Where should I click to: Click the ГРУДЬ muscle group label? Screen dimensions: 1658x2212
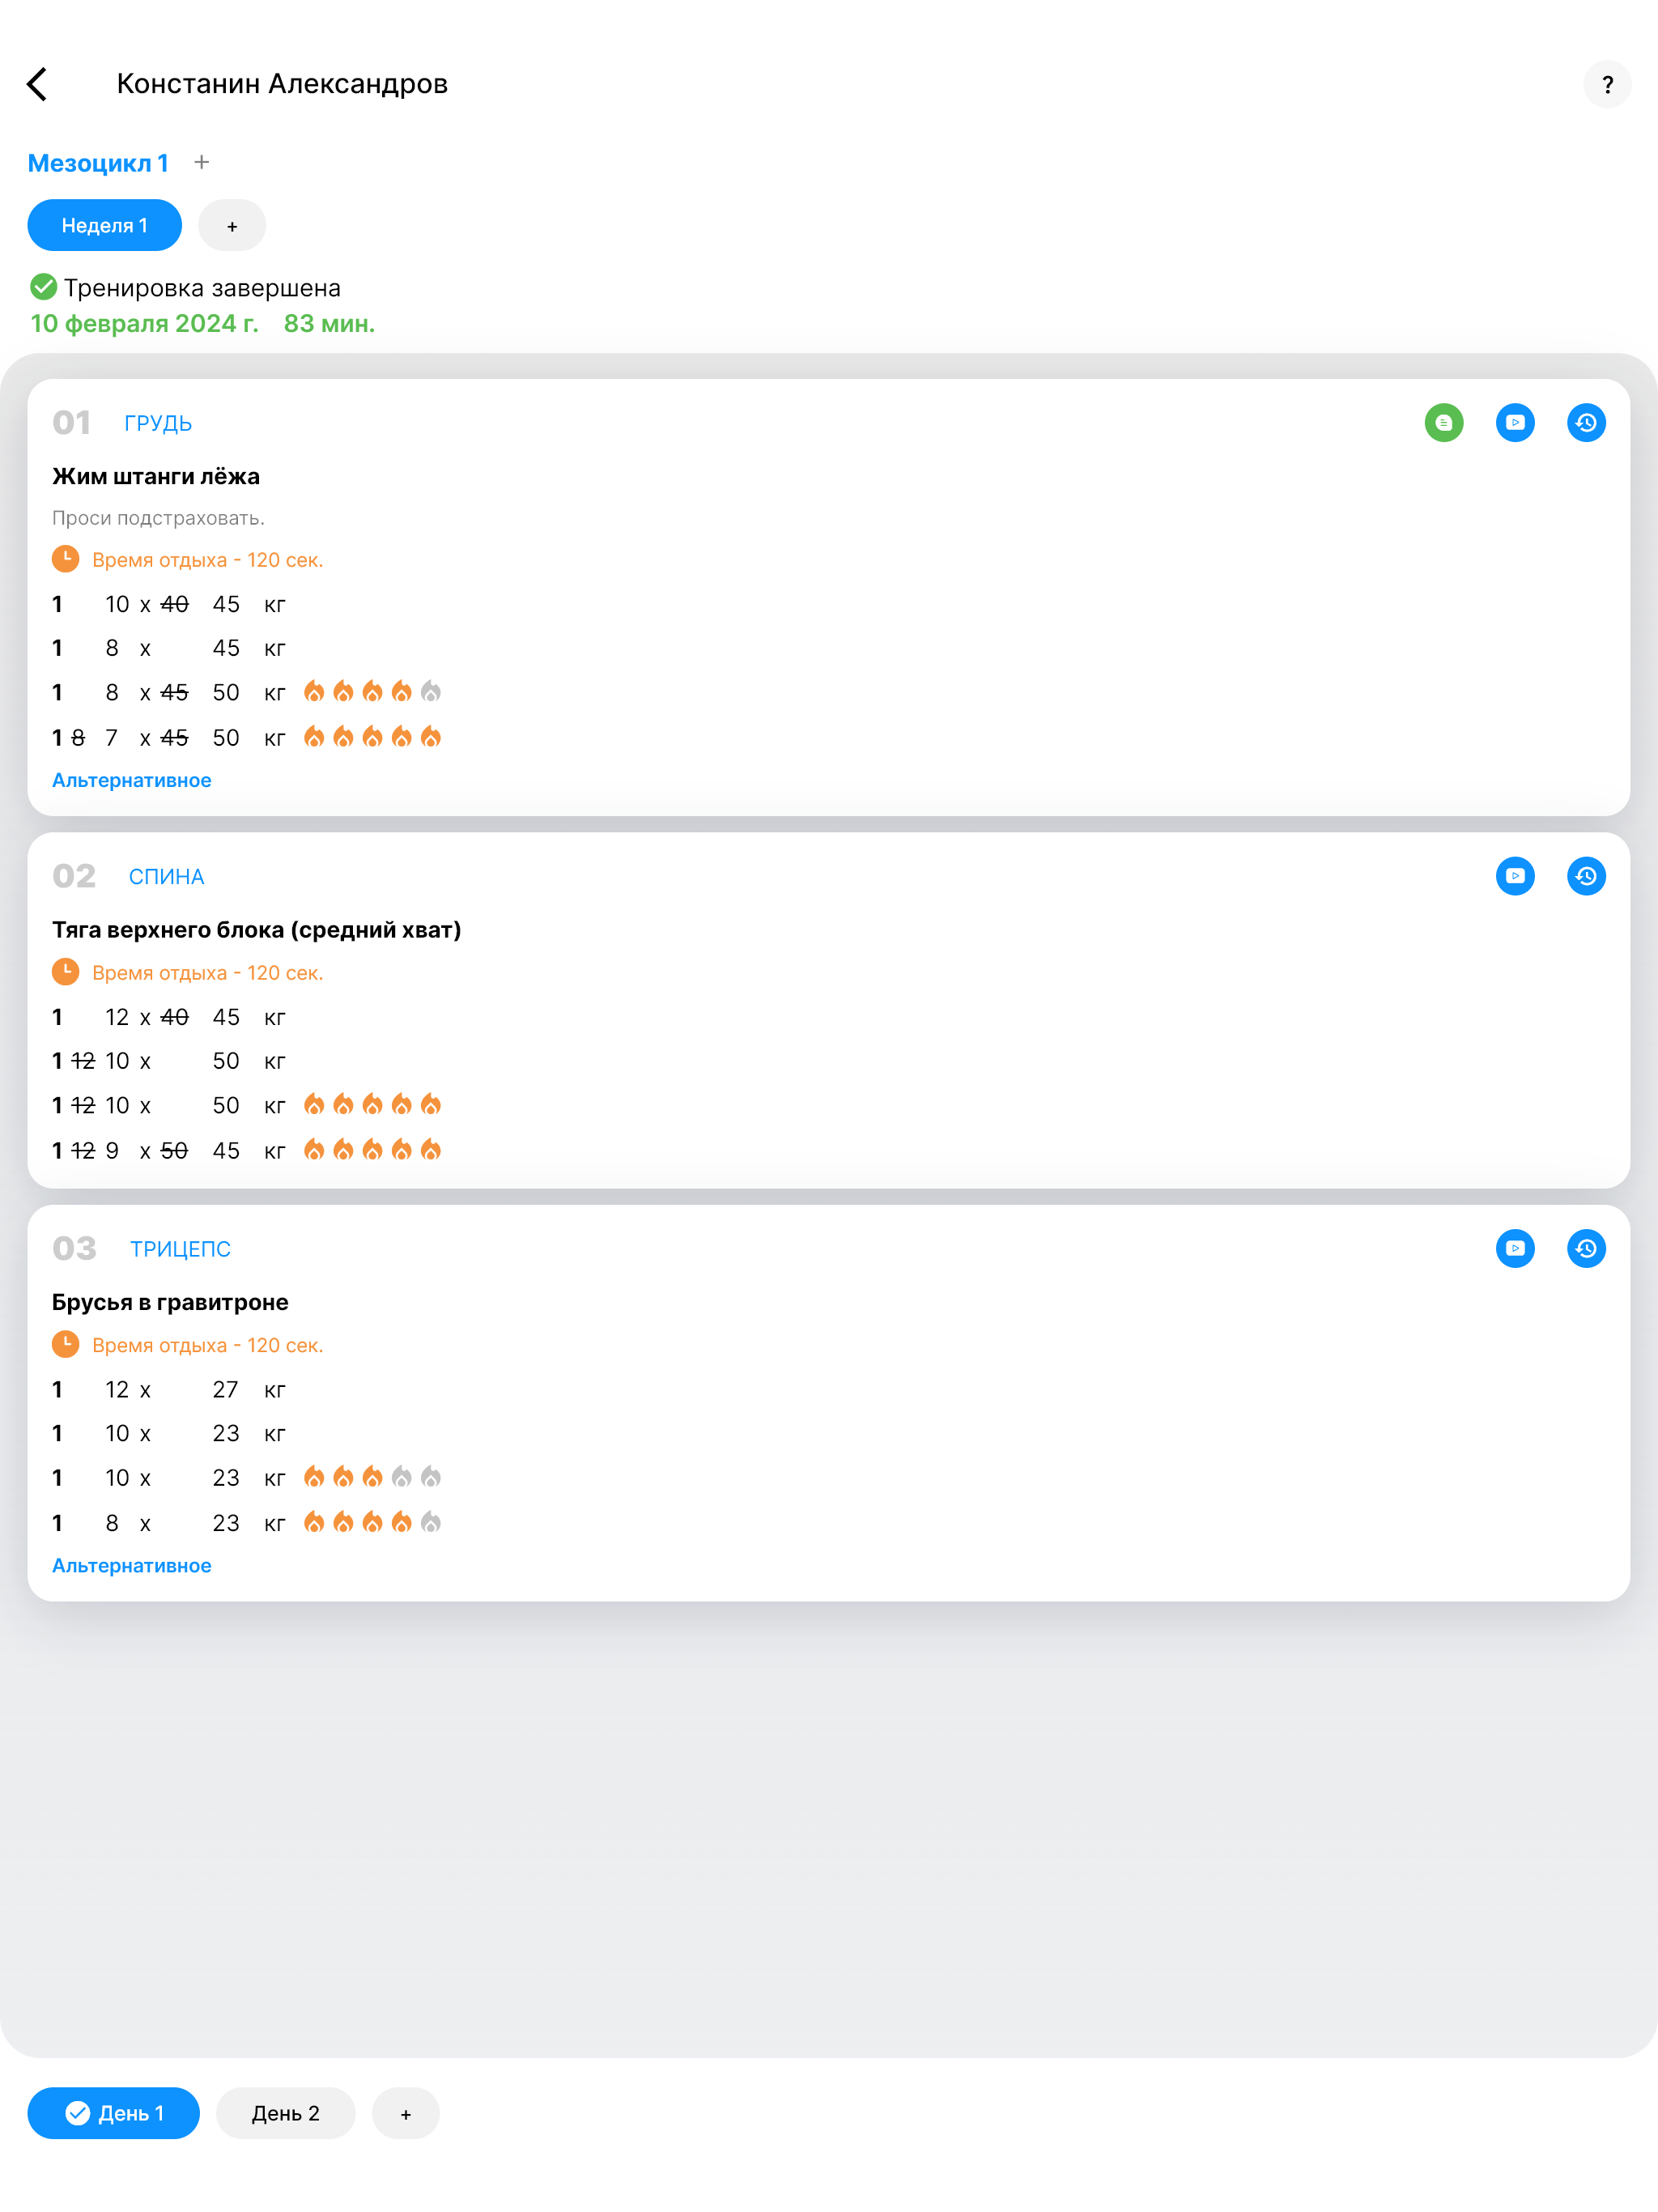(158, 423)
